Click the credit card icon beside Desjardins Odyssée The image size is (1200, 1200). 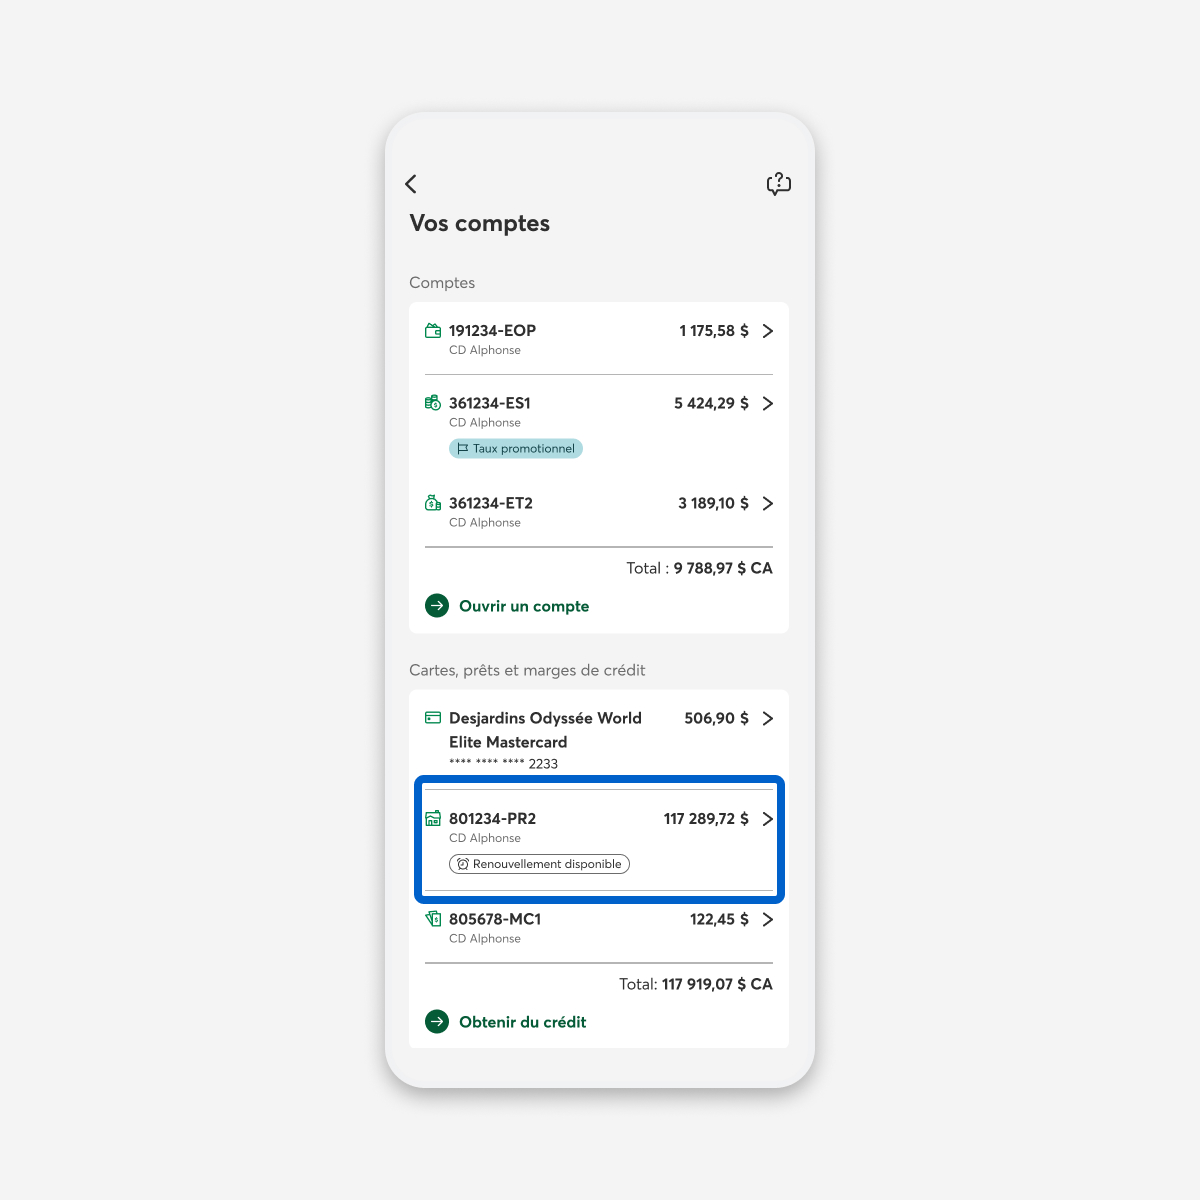pos(433,718)
